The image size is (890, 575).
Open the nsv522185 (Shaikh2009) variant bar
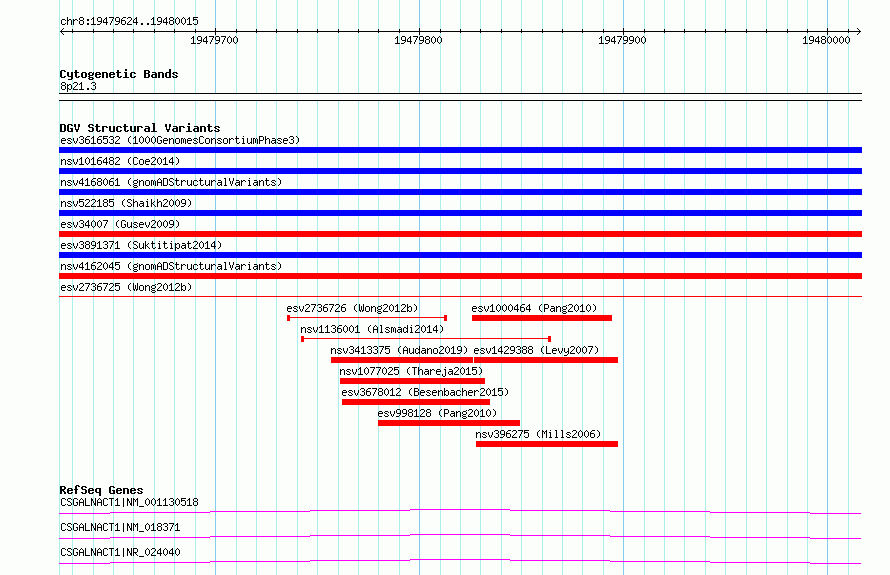[460, 213]
